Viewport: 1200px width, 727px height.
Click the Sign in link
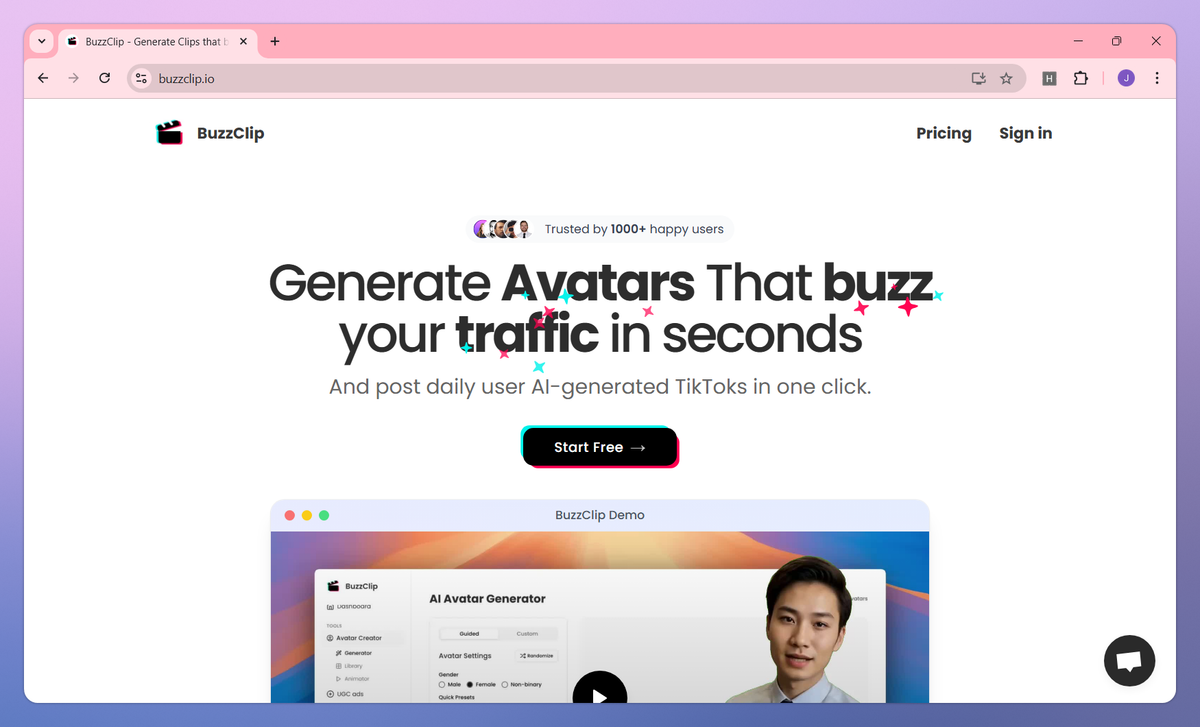(x=1025, y=133)
